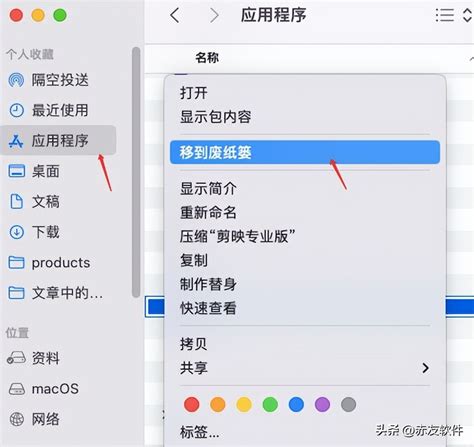This screenshot has height=447, width=474.
Task: Click the 名称 column header
Action: pyautogui.click(x=207, y=58)
